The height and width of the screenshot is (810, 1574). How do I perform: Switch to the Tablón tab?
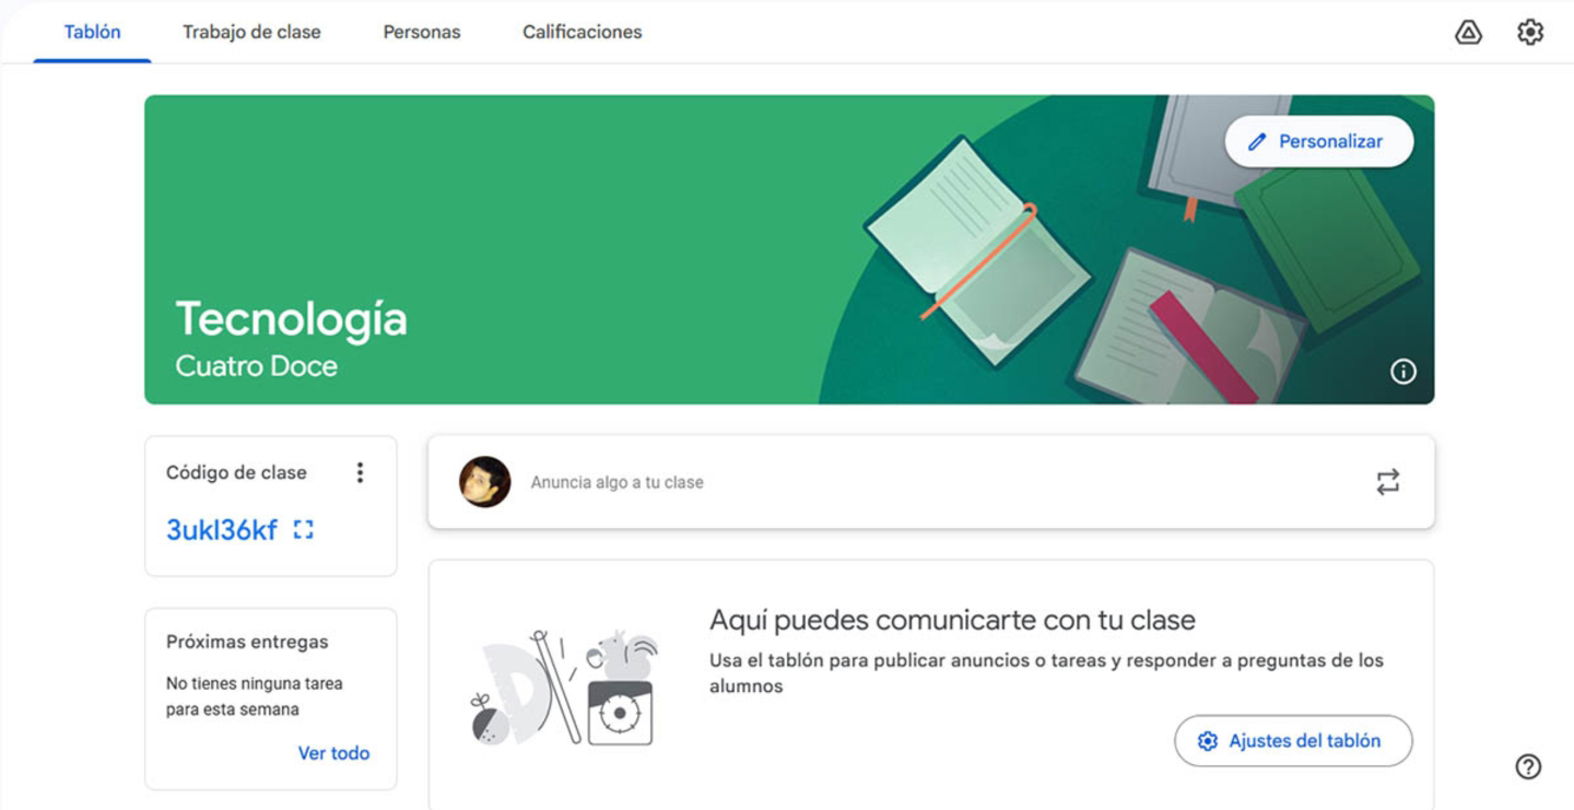[x=92, y=32]
